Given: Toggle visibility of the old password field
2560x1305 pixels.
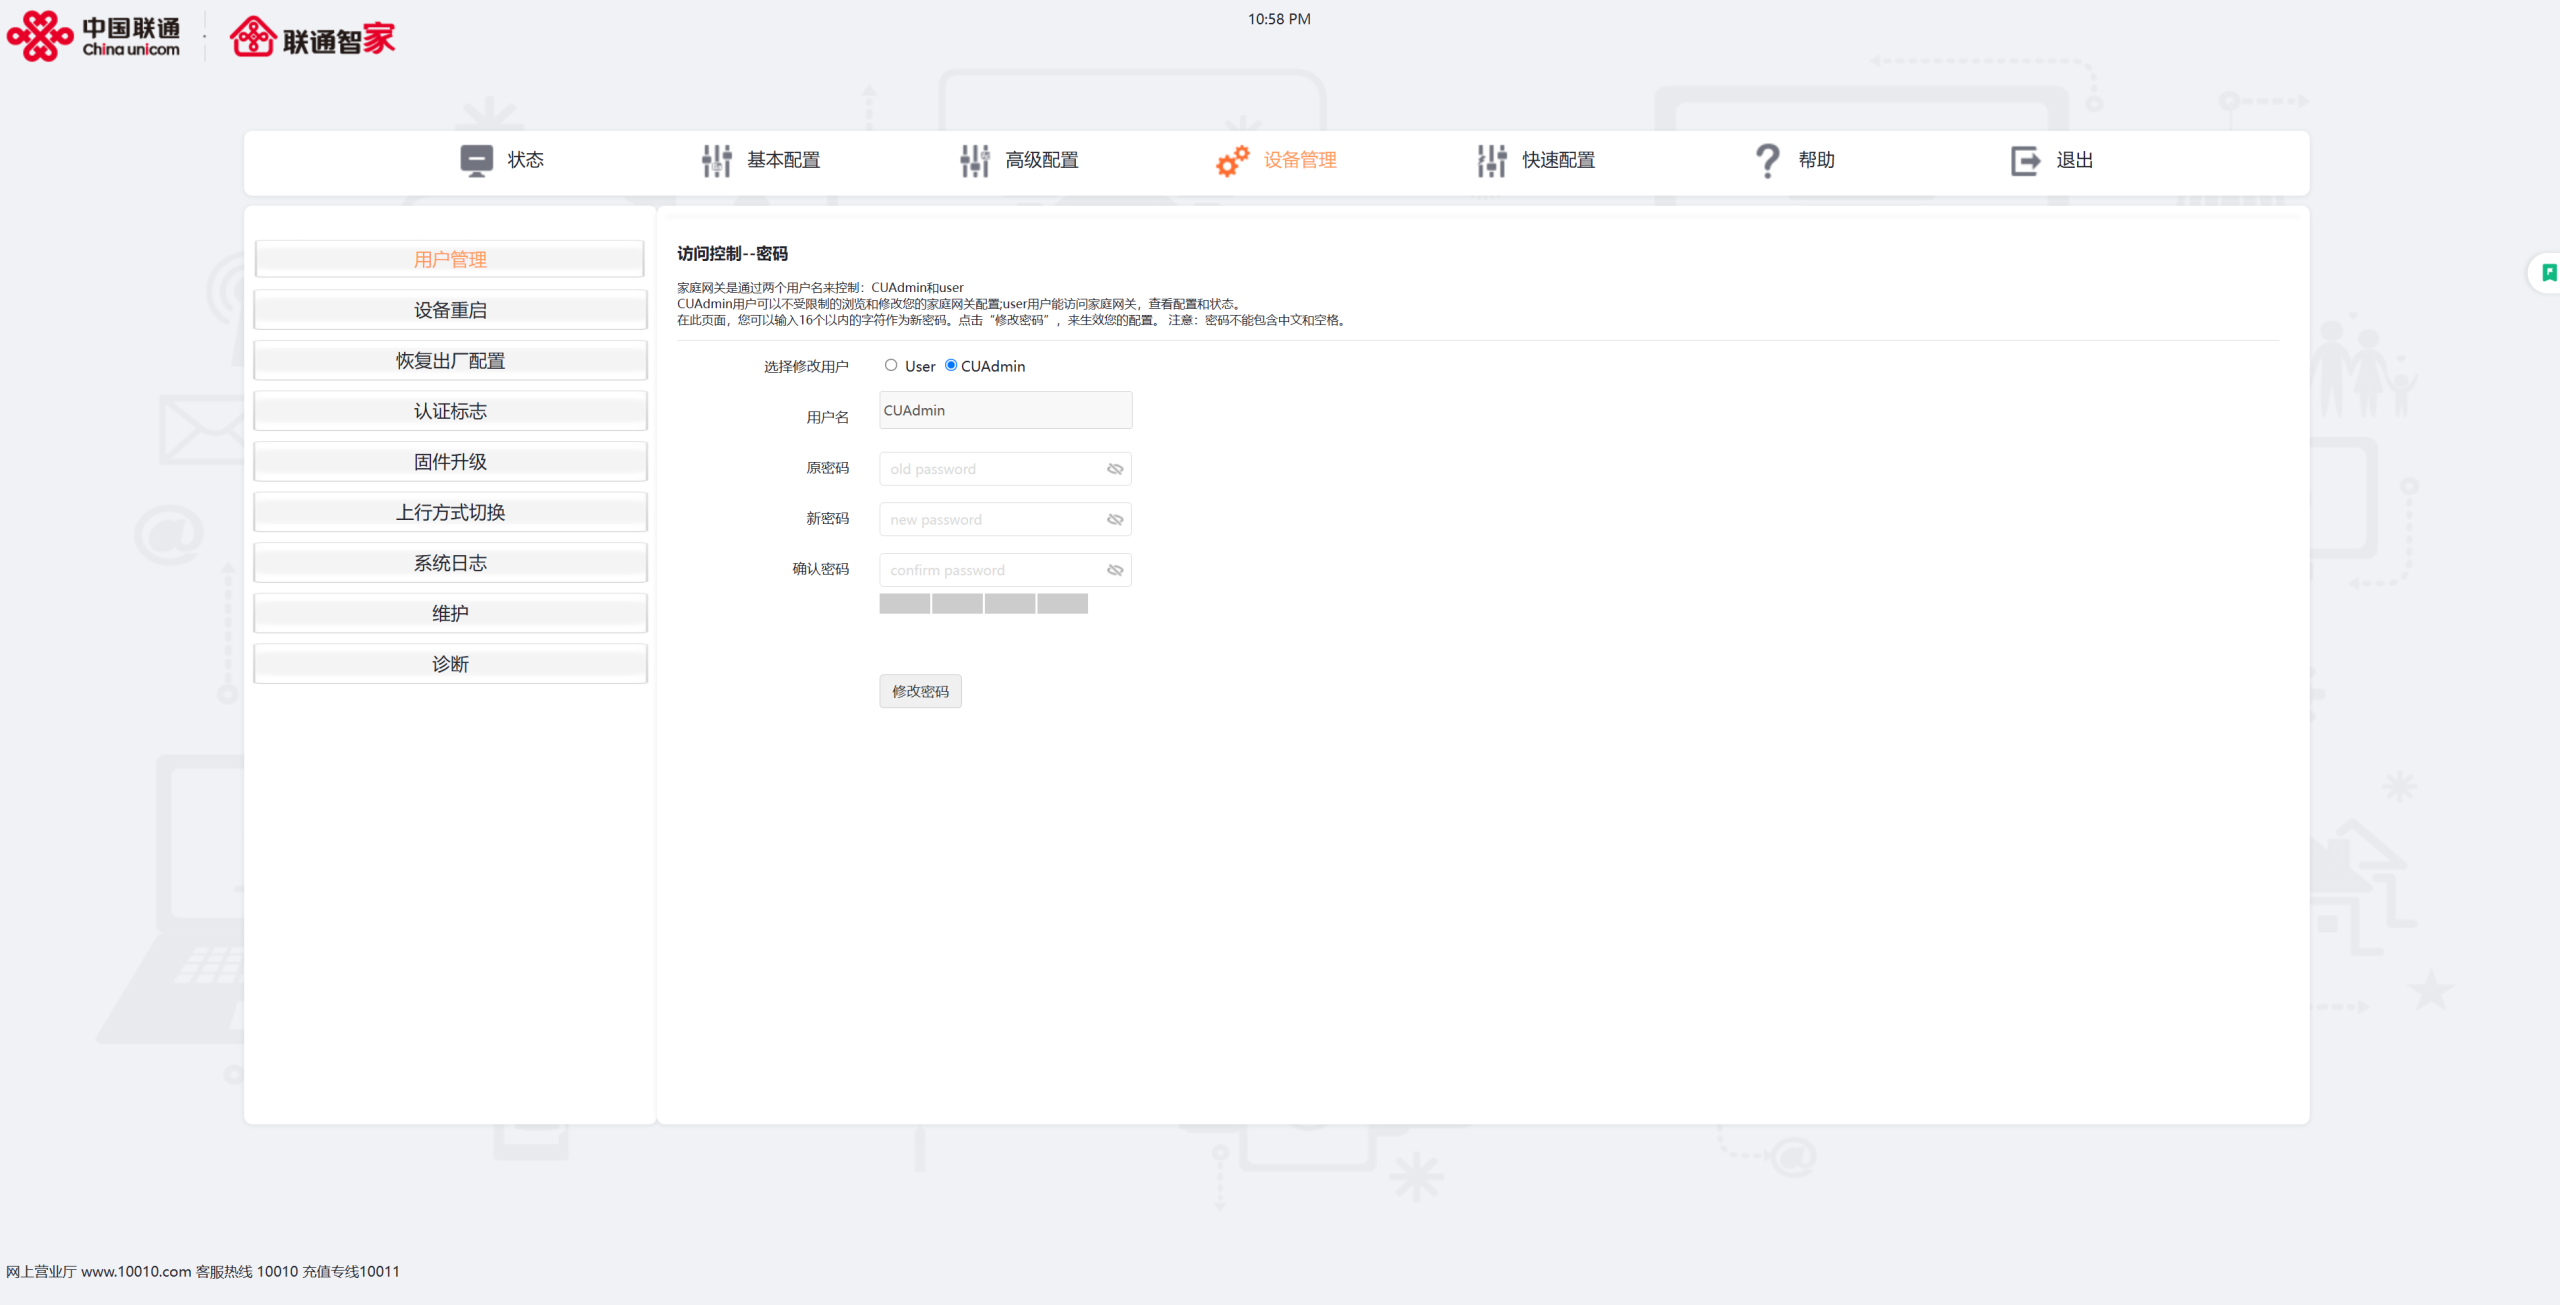Looking at the screenshot, I should 1115,469.
